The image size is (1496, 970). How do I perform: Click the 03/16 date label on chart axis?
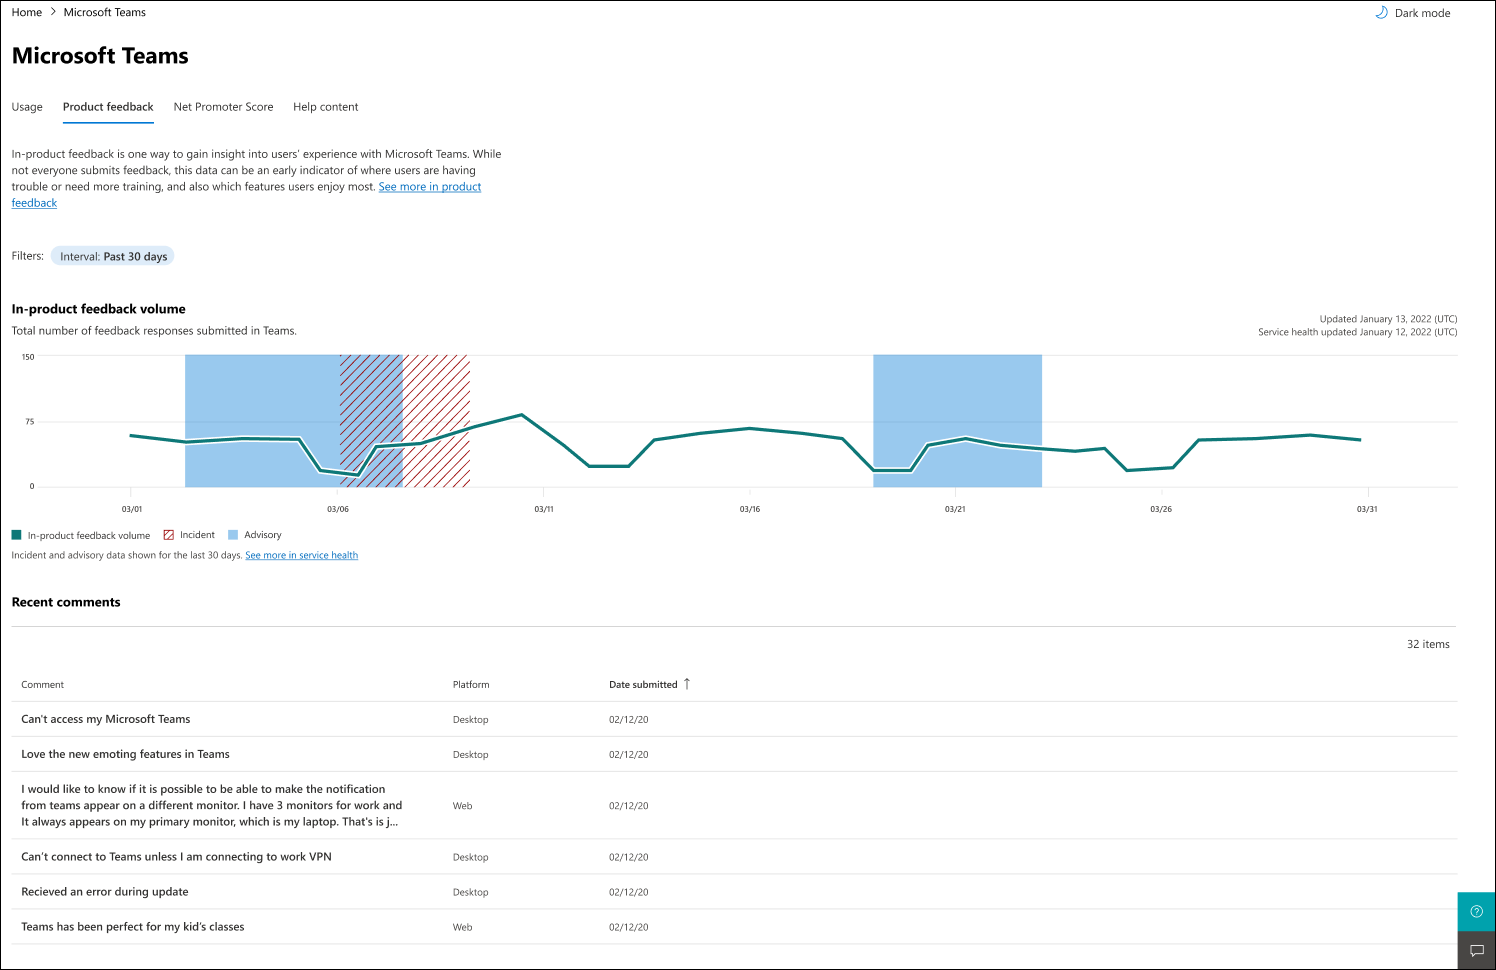(x=750, y=509)
